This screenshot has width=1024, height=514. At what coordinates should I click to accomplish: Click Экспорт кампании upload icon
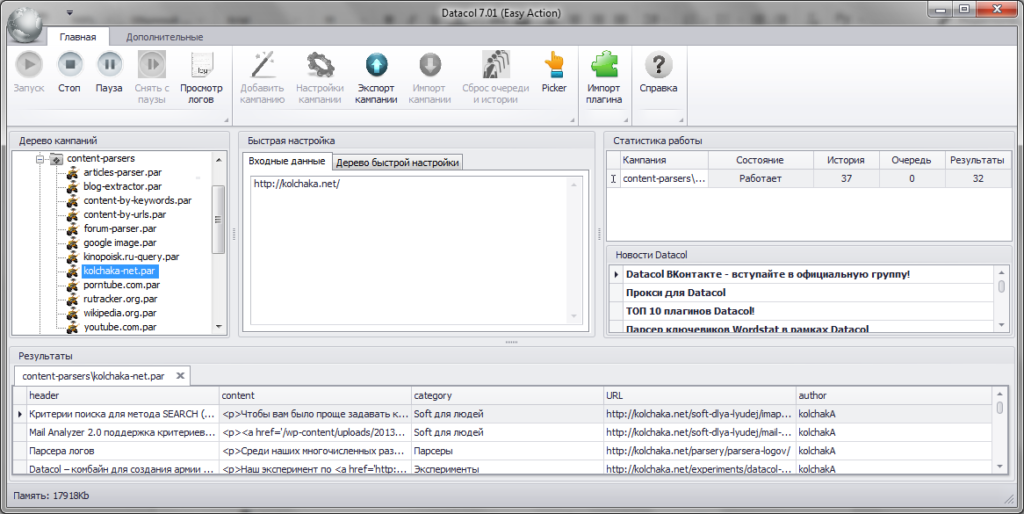(x=376, y=77)
